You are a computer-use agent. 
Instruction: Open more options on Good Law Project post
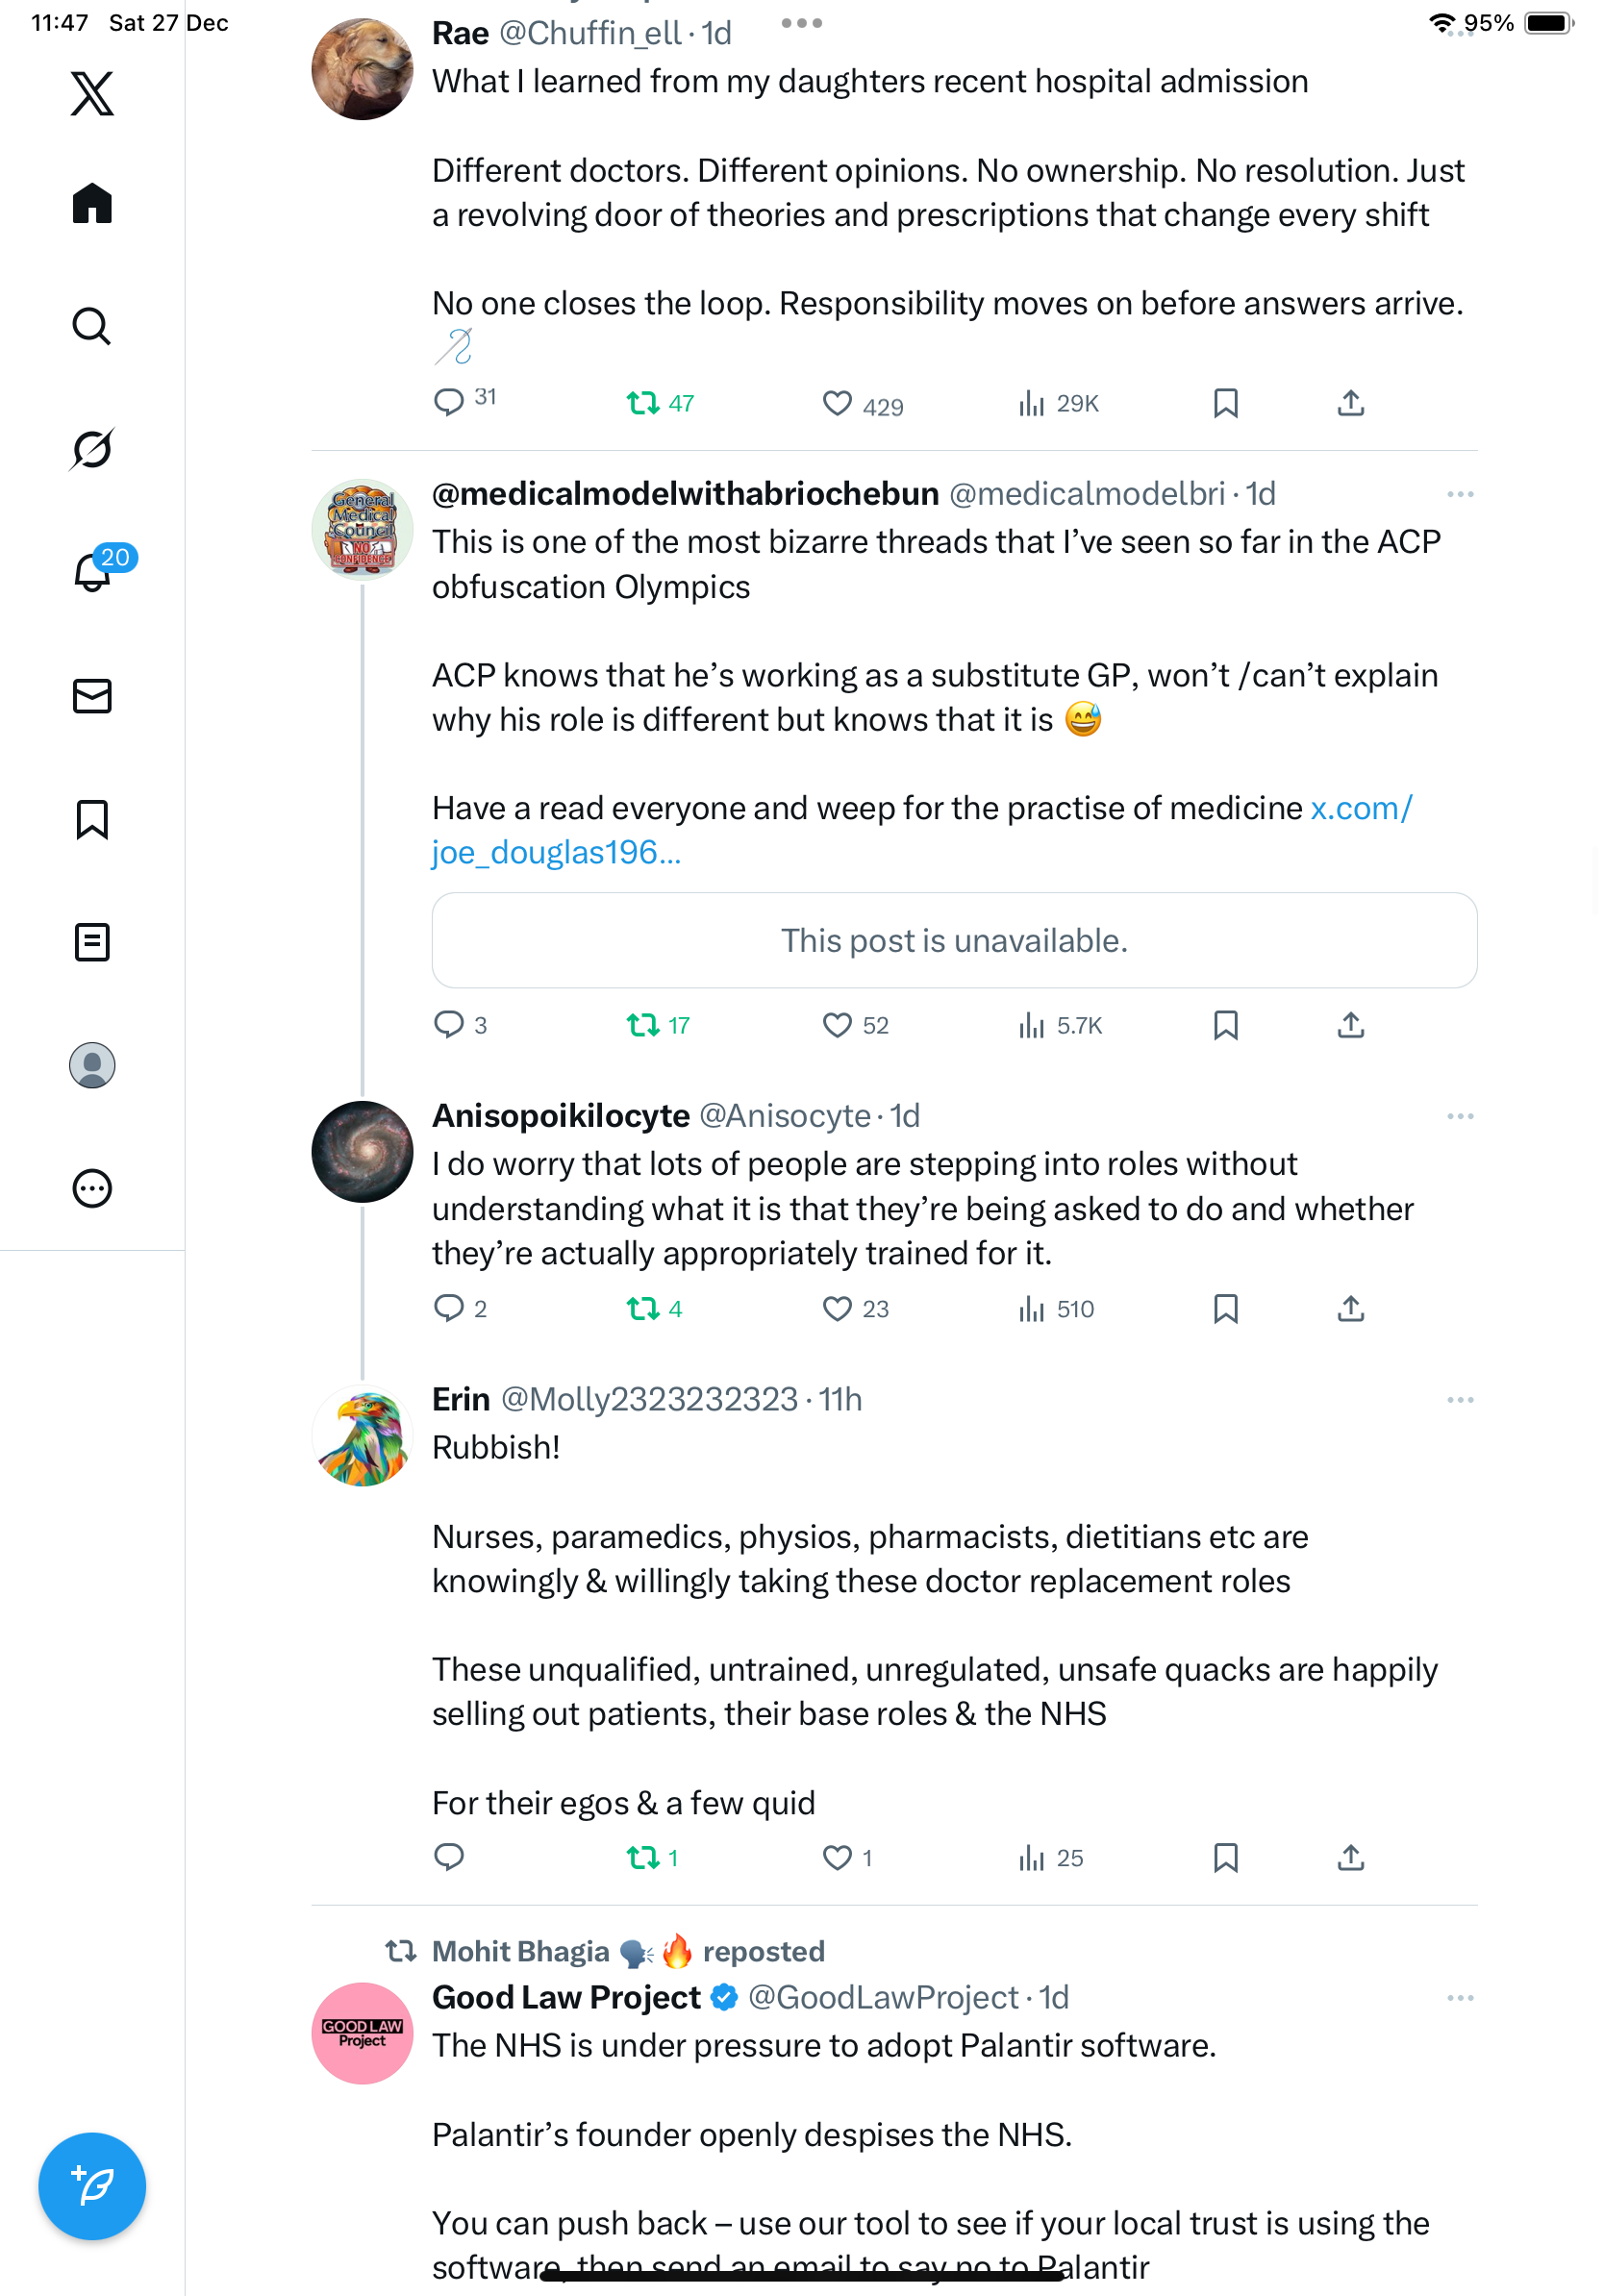(x=1459, y=1998)
